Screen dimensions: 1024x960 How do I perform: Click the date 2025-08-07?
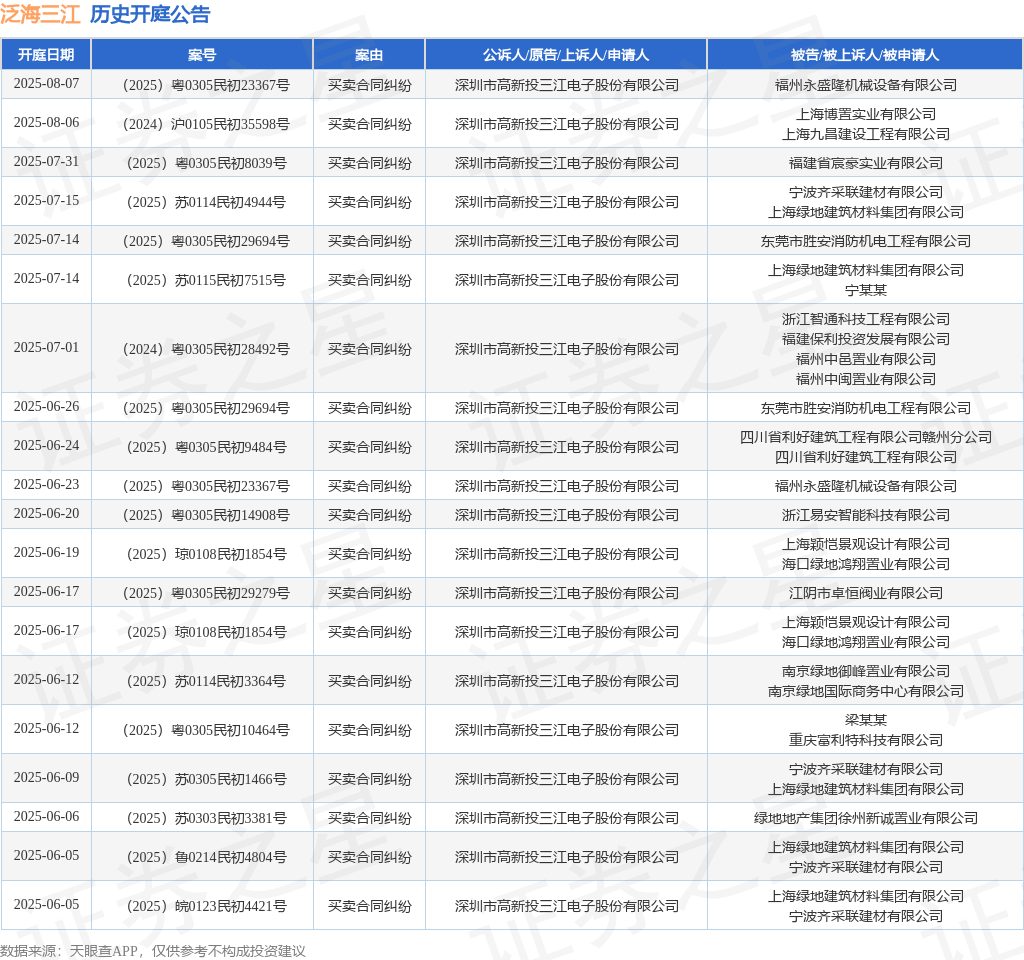pyautogui.click(x=46, y=84)
